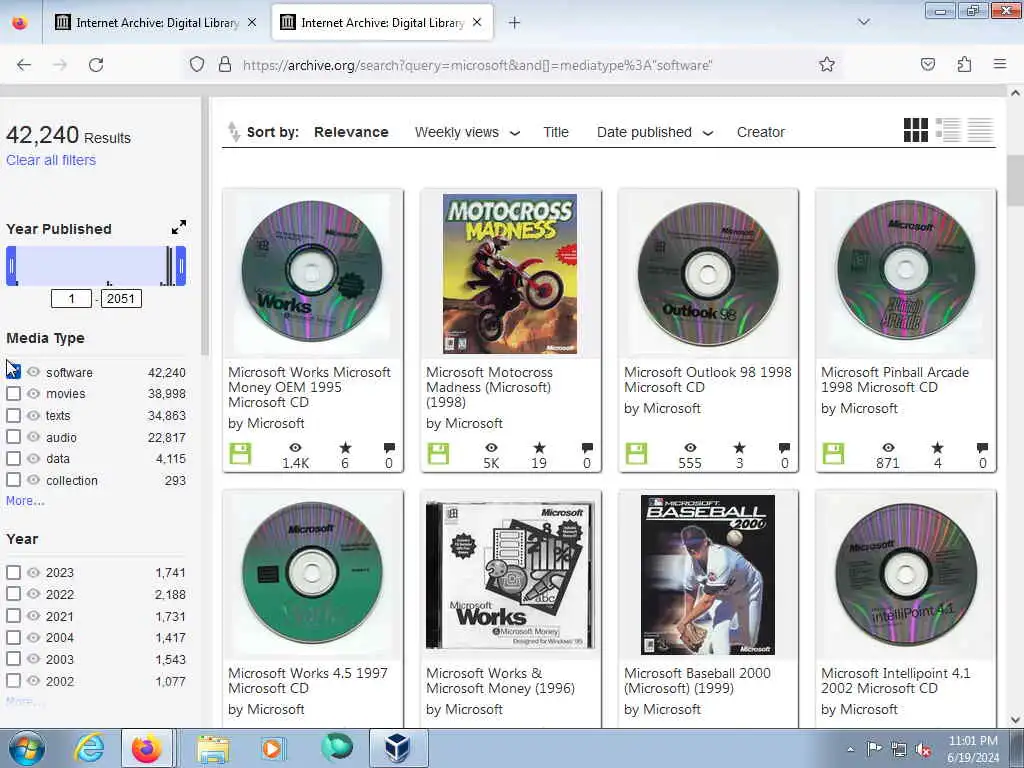Reload the page with the refresh icon
The height and width of the screenshot is (768, 1024).
pyautogui.click(x=96, y=65)
